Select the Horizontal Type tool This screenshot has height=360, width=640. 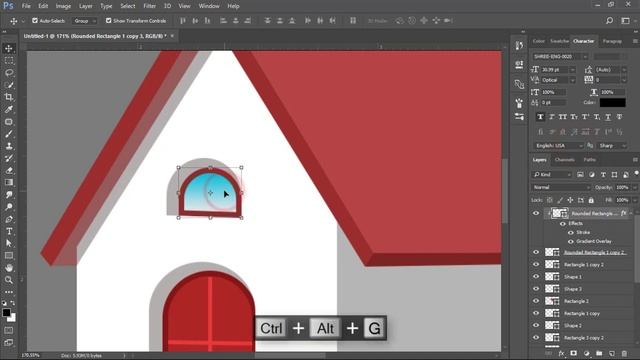click(x=9, y=231)
